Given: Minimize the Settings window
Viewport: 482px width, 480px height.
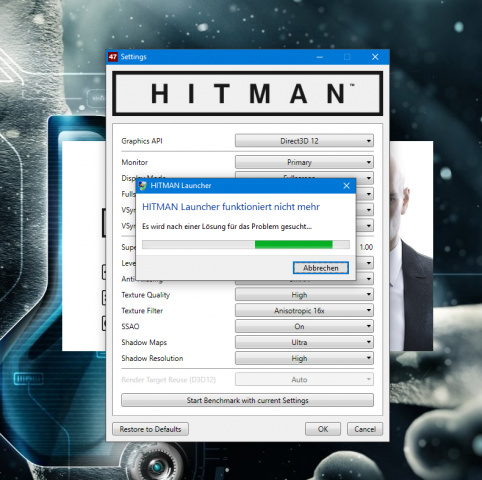Looking at the screenshot, I should point(320,57).
